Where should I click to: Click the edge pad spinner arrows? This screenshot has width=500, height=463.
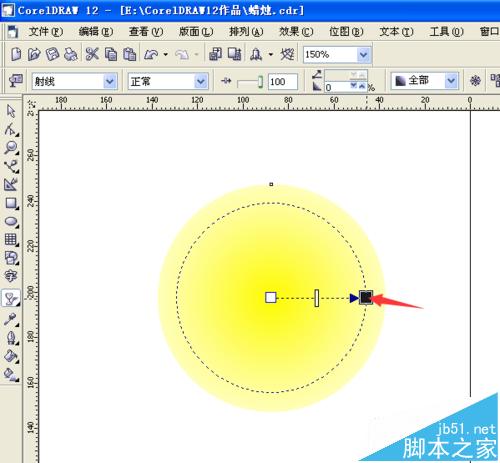pyautogui.click(x=358, y=86)
